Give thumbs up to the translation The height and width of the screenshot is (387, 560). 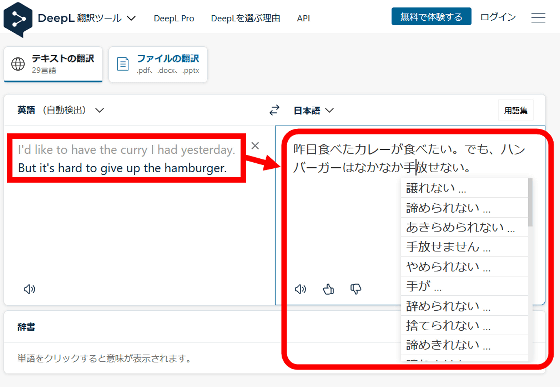pyautogui.click(x=328, y=289)
